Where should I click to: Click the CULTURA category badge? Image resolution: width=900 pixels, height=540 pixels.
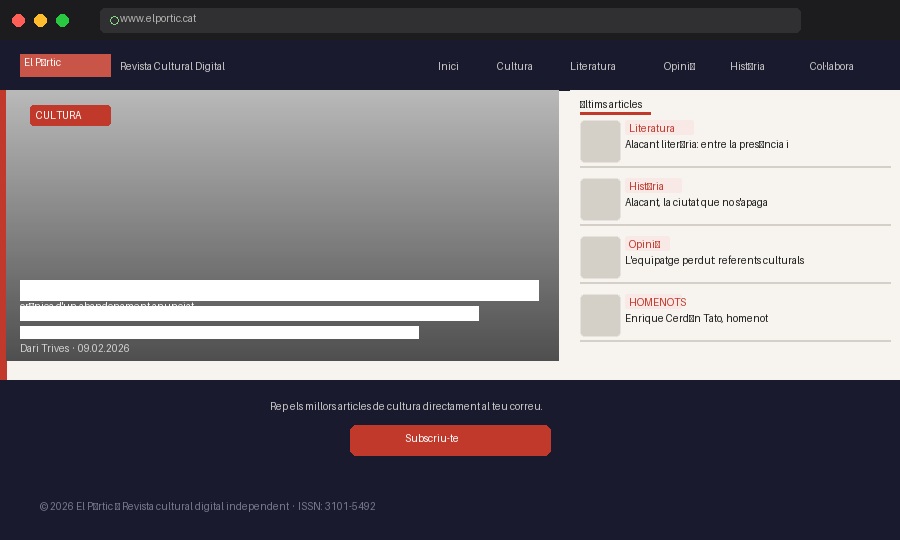coord(71,115)
